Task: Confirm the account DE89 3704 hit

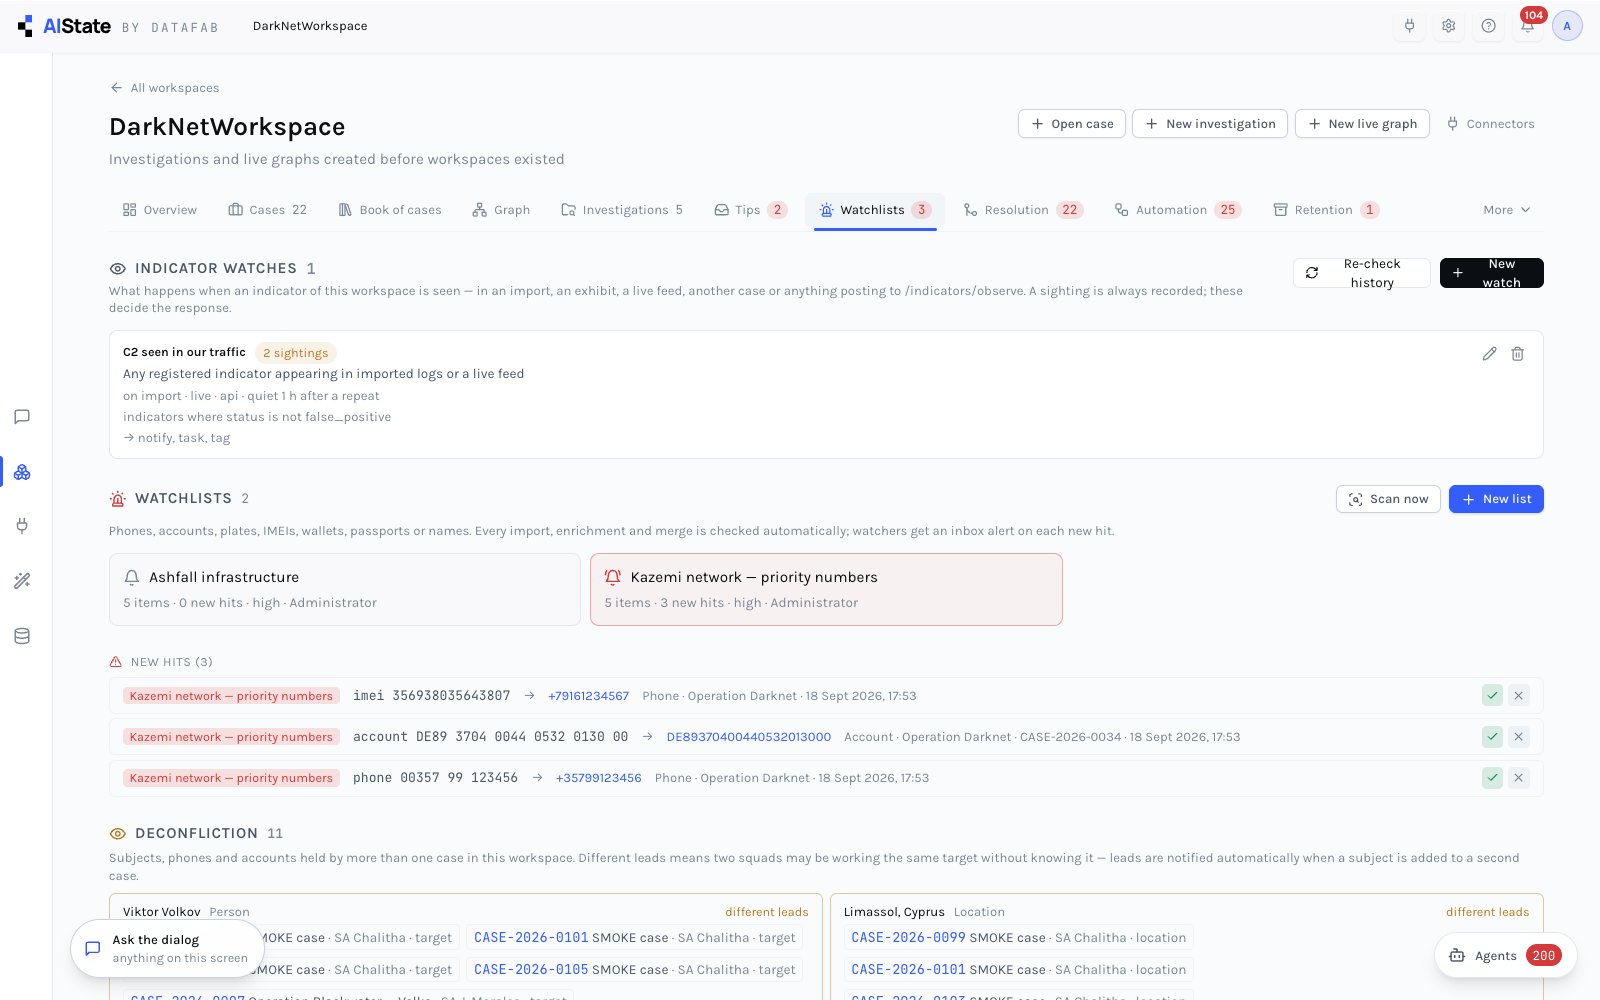Action: [x=1492, y=737]
